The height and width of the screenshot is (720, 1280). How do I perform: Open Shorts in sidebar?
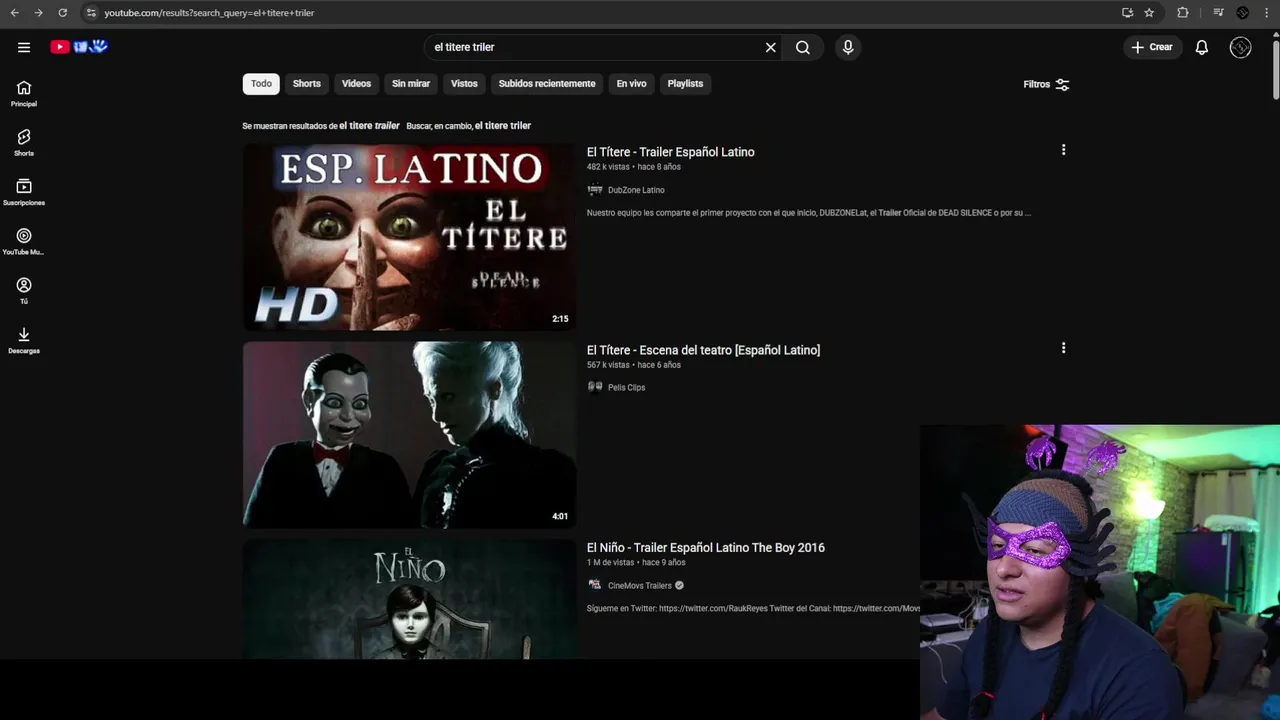(24, 143)
